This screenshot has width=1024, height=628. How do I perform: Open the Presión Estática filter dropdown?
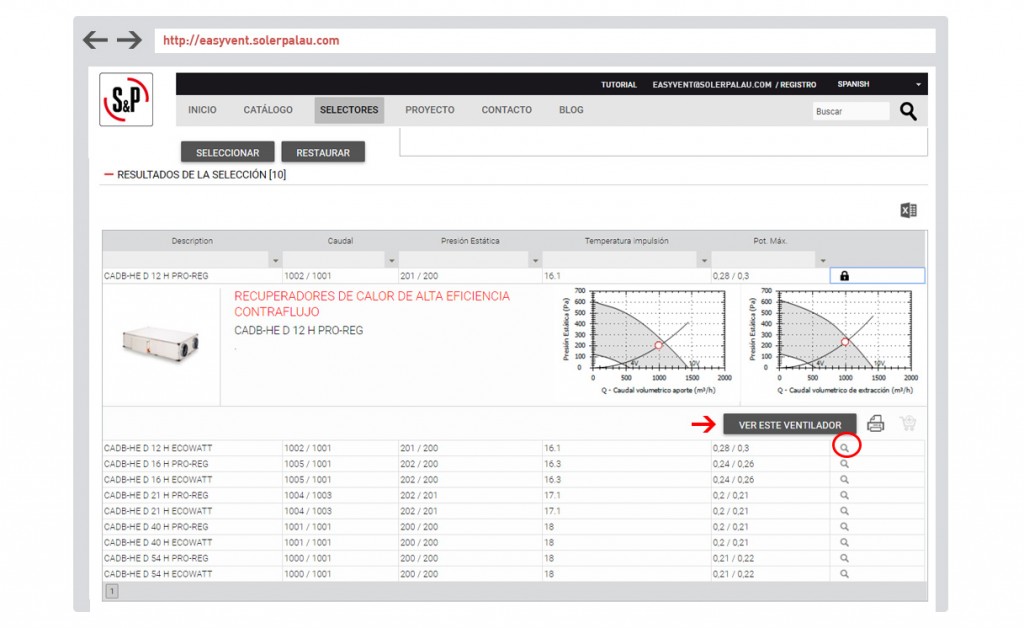click(x=535, y=260)
